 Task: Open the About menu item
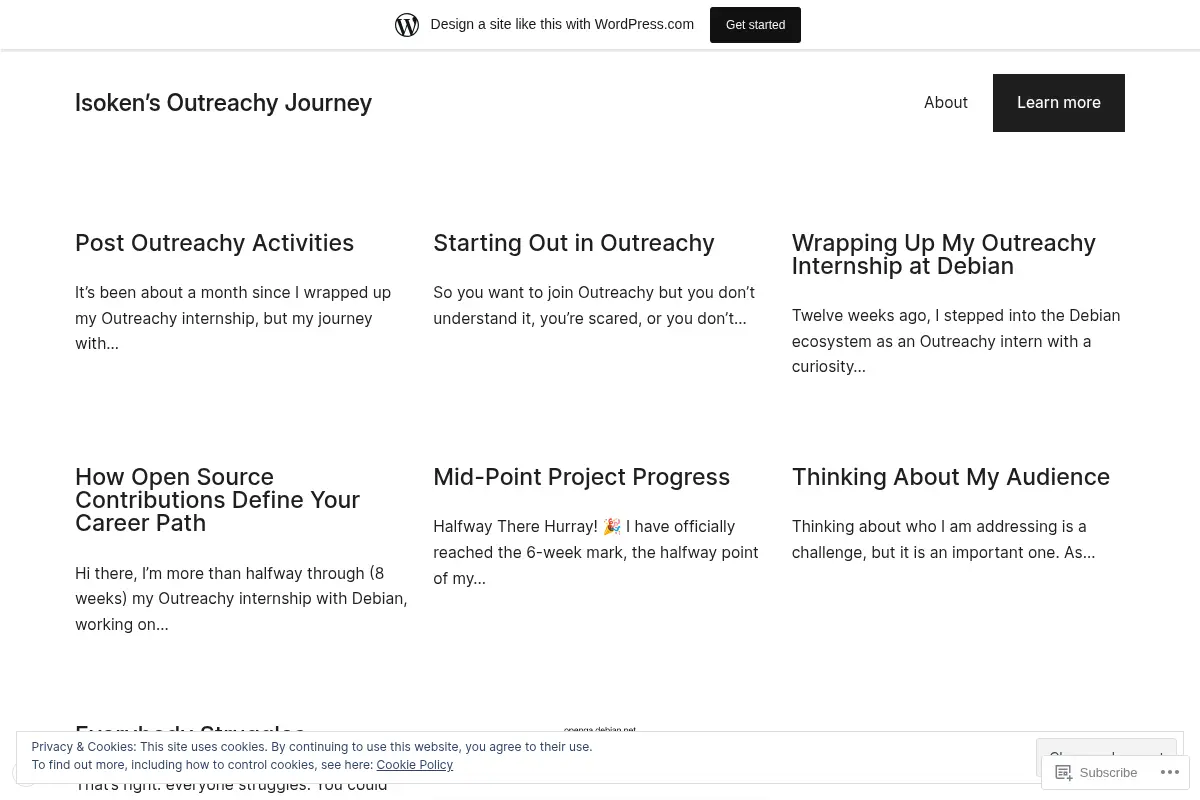(x=945, y=102)
